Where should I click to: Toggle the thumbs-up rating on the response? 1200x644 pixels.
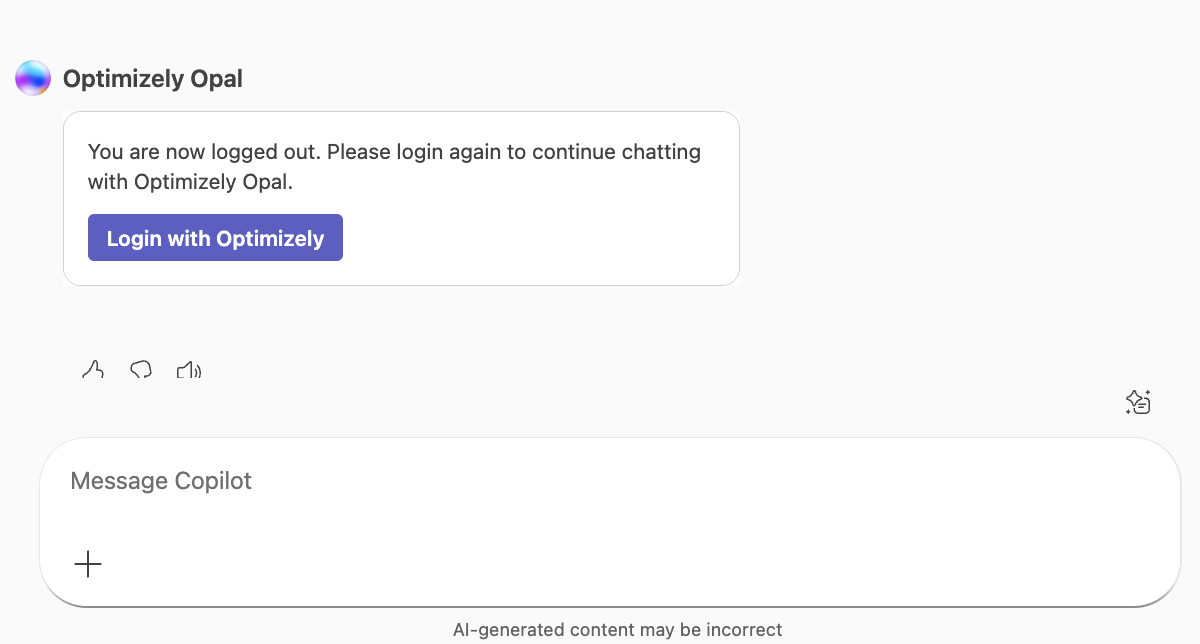point(92,369)
